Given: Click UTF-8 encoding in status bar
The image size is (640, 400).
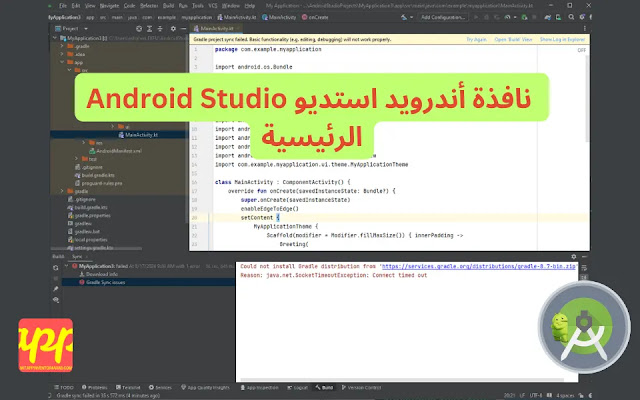Looking at the screenshot, I should tap(536, 396).
